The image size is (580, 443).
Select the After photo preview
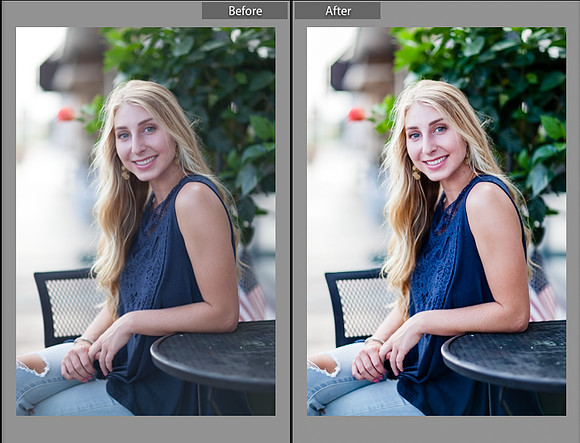tap(436, 221)
